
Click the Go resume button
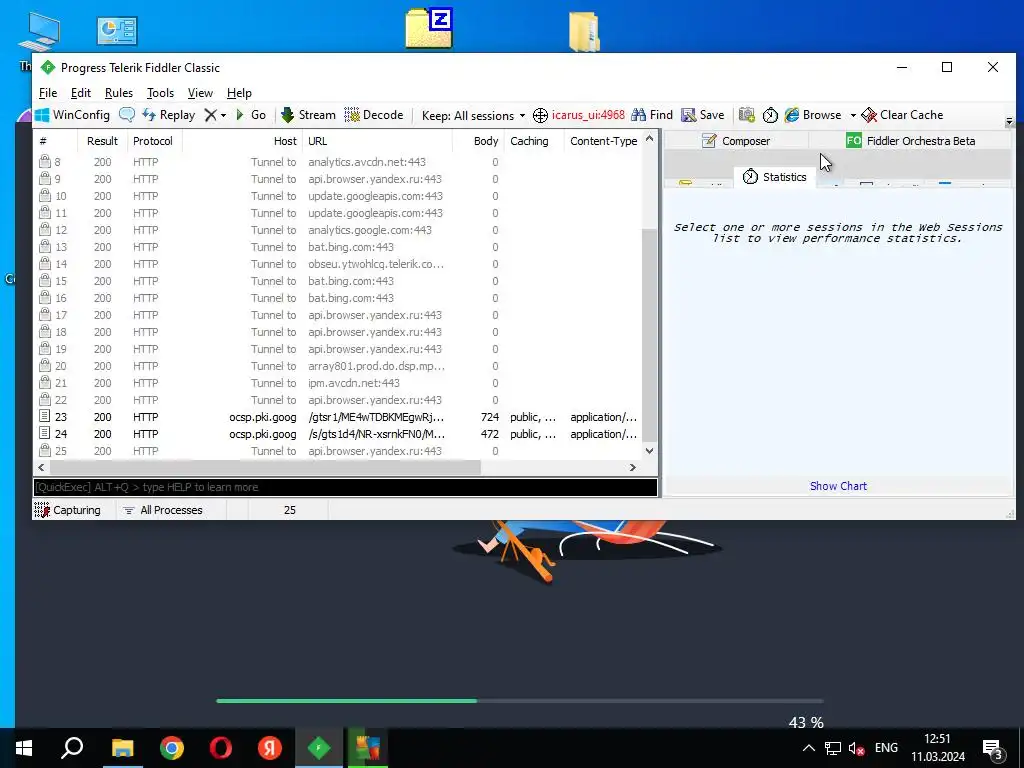[251, 115]
